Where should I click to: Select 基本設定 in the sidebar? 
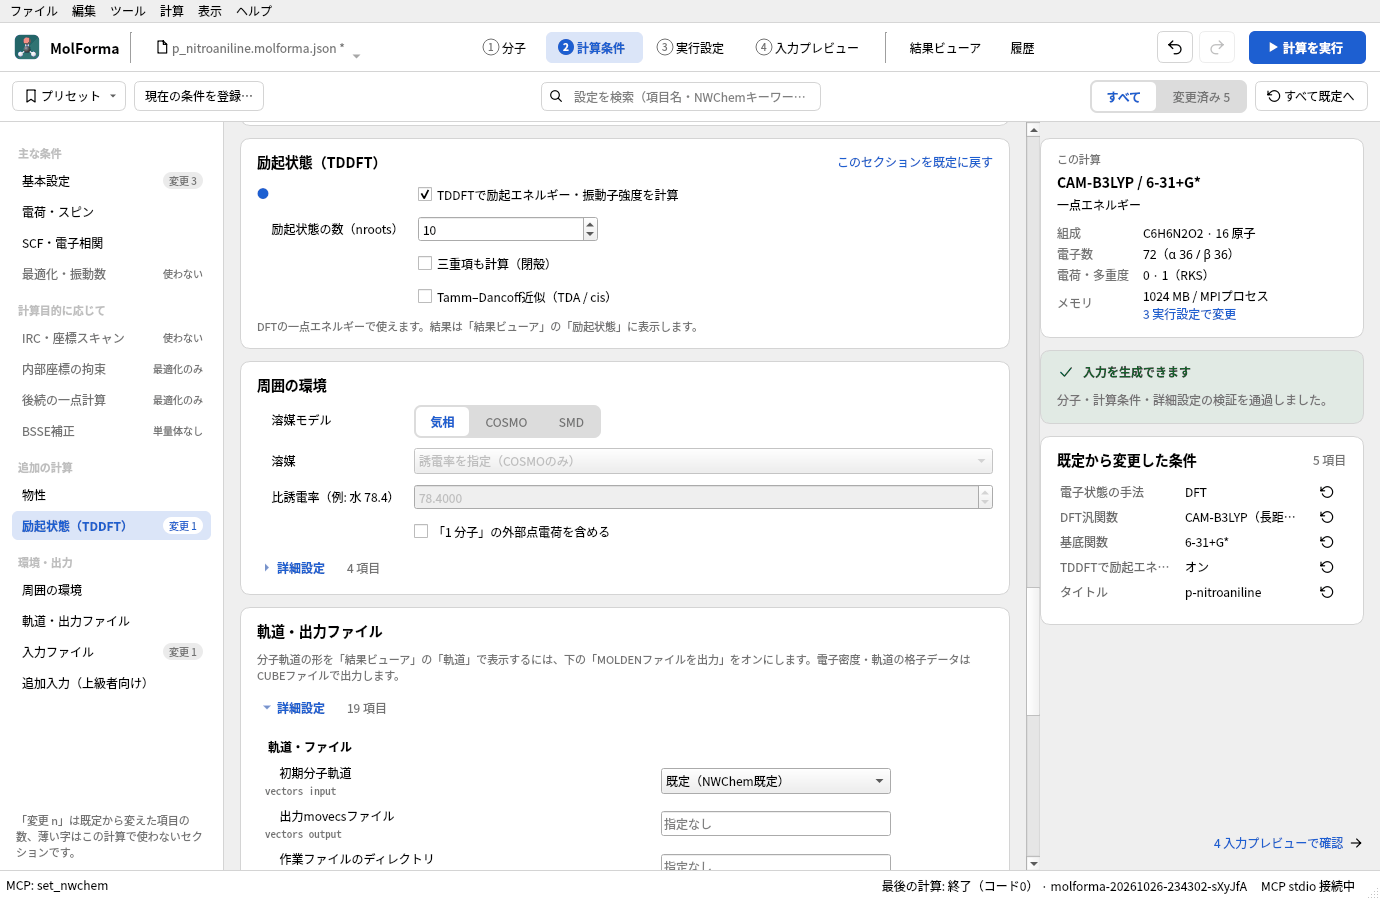[111, 181]
